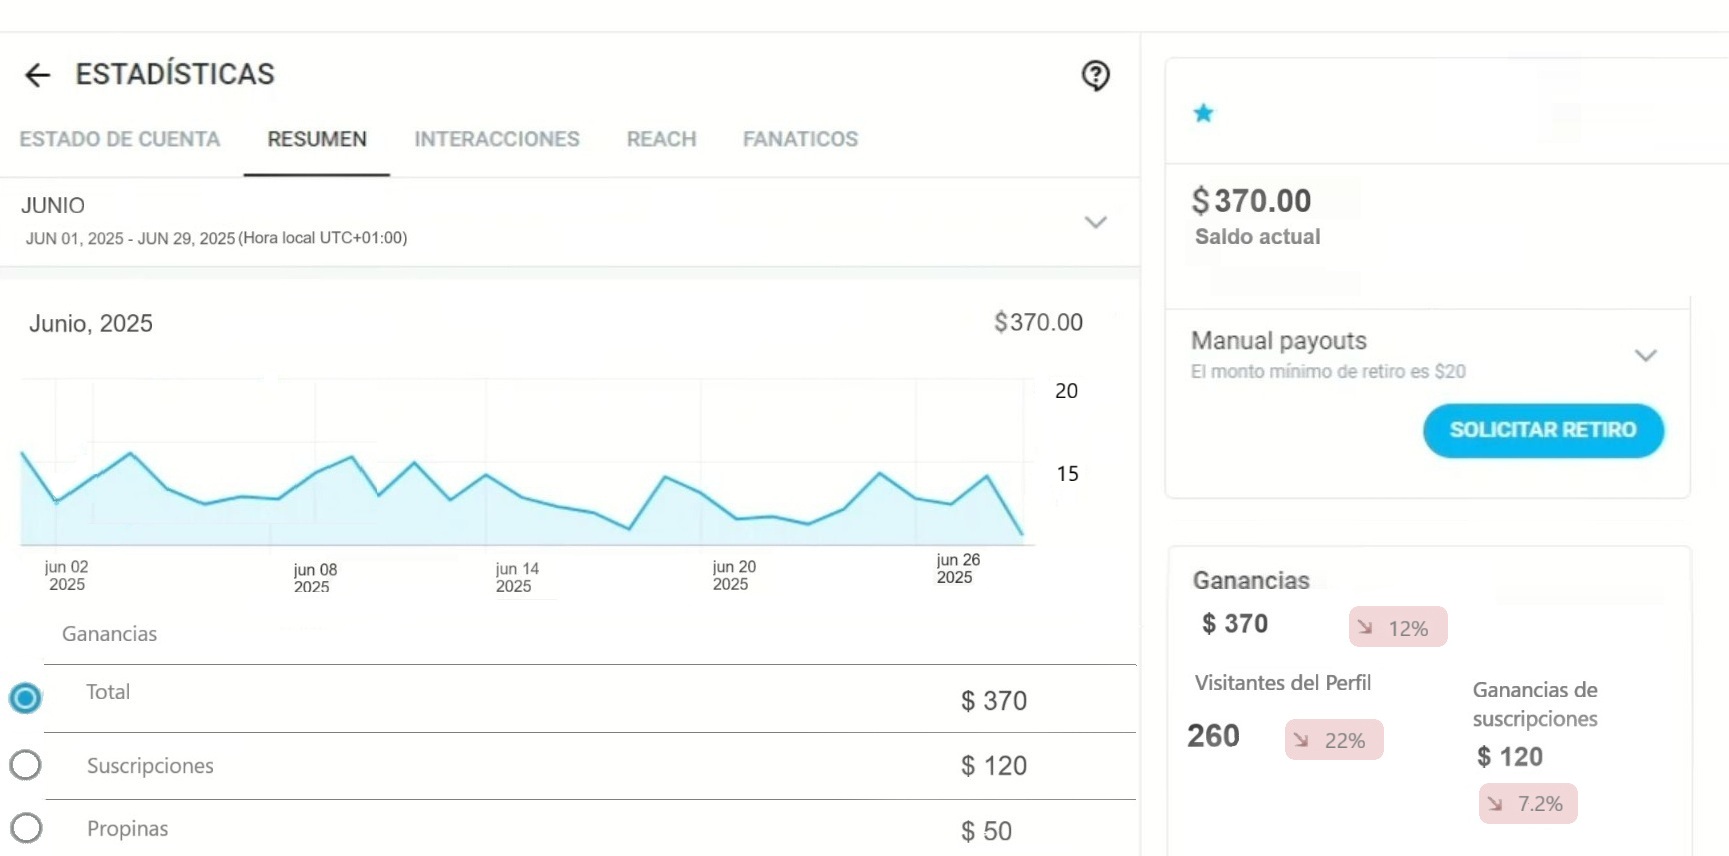
Task: Click the blue star icon
Action: point(1203,113)
